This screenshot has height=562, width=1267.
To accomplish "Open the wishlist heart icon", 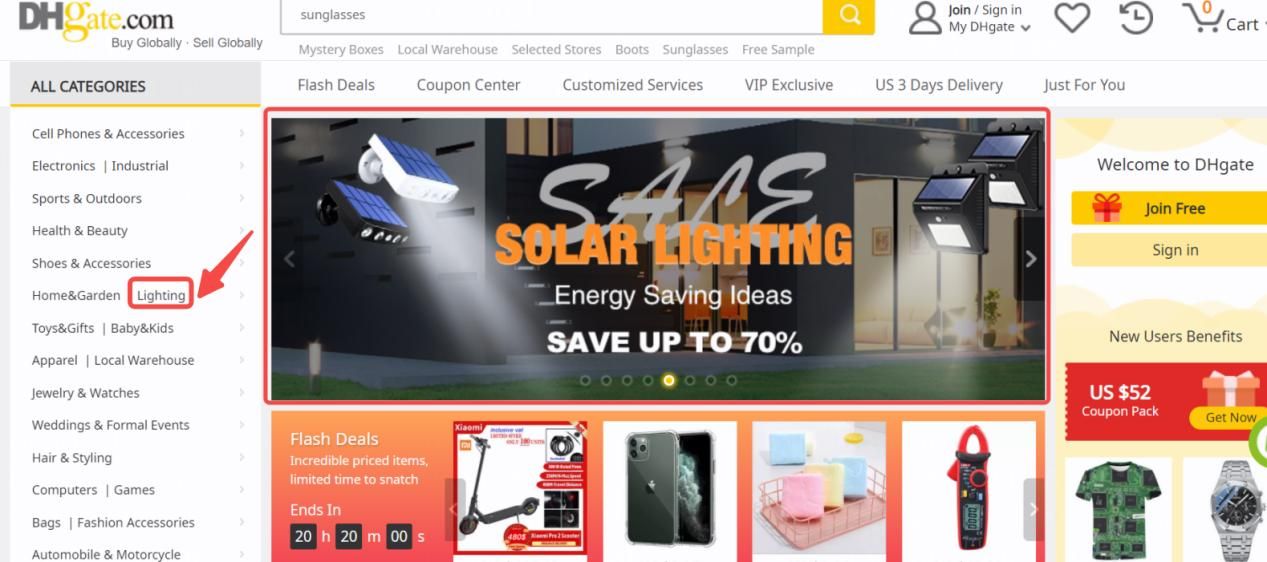I will point(1072,17).
